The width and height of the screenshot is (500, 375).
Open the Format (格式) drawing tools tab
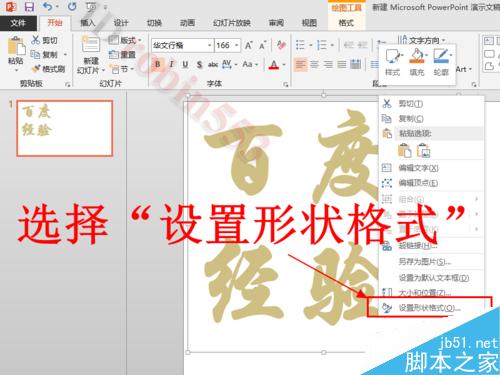pyautogui.click(x=346, y=23)
